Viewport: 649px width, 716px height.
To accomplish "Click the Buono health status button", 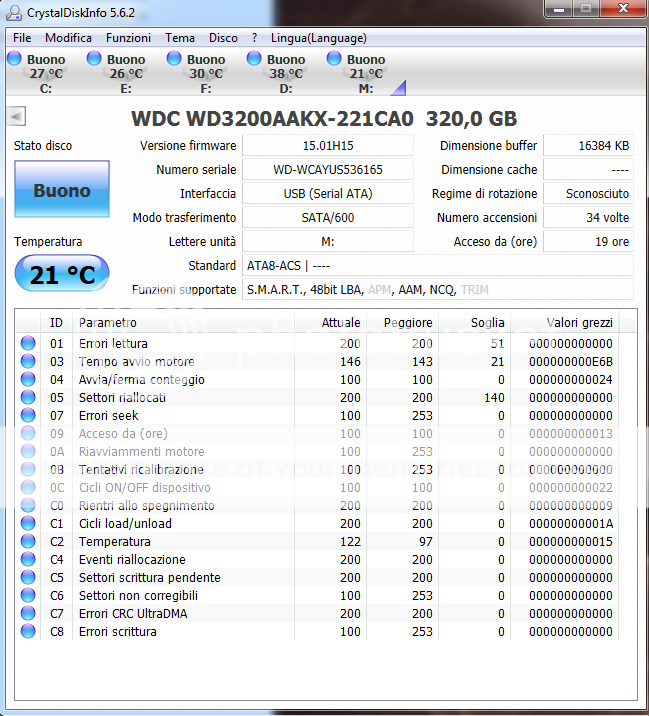I will point(61,190).
